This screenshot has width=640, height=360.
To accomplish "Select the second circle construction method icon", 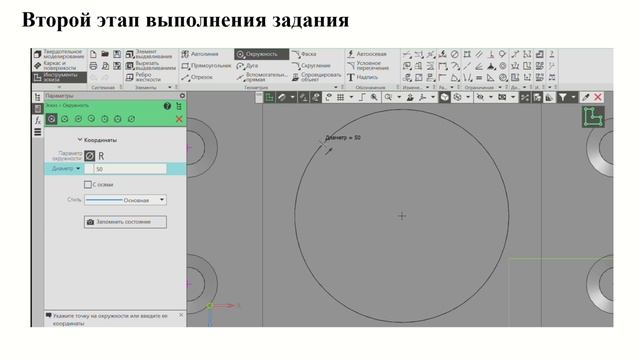I will pyautogui.click(x=64, y=119).
